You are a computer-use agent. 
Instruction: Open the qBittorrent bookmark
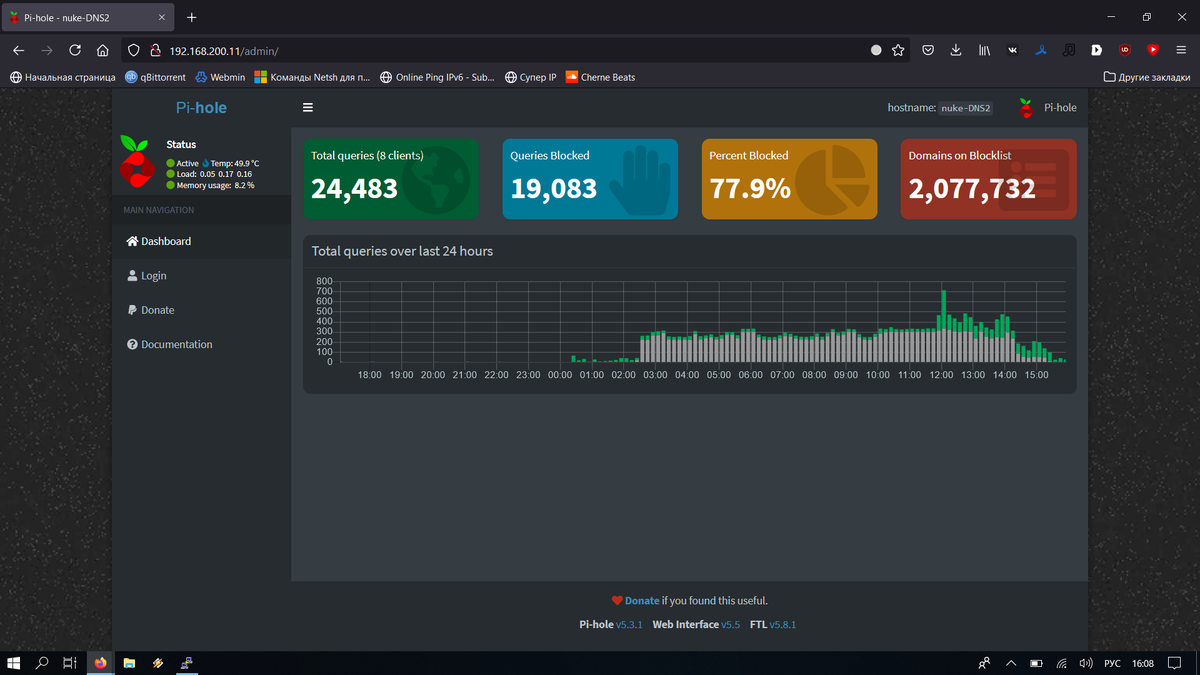click(x=156, y=77)
